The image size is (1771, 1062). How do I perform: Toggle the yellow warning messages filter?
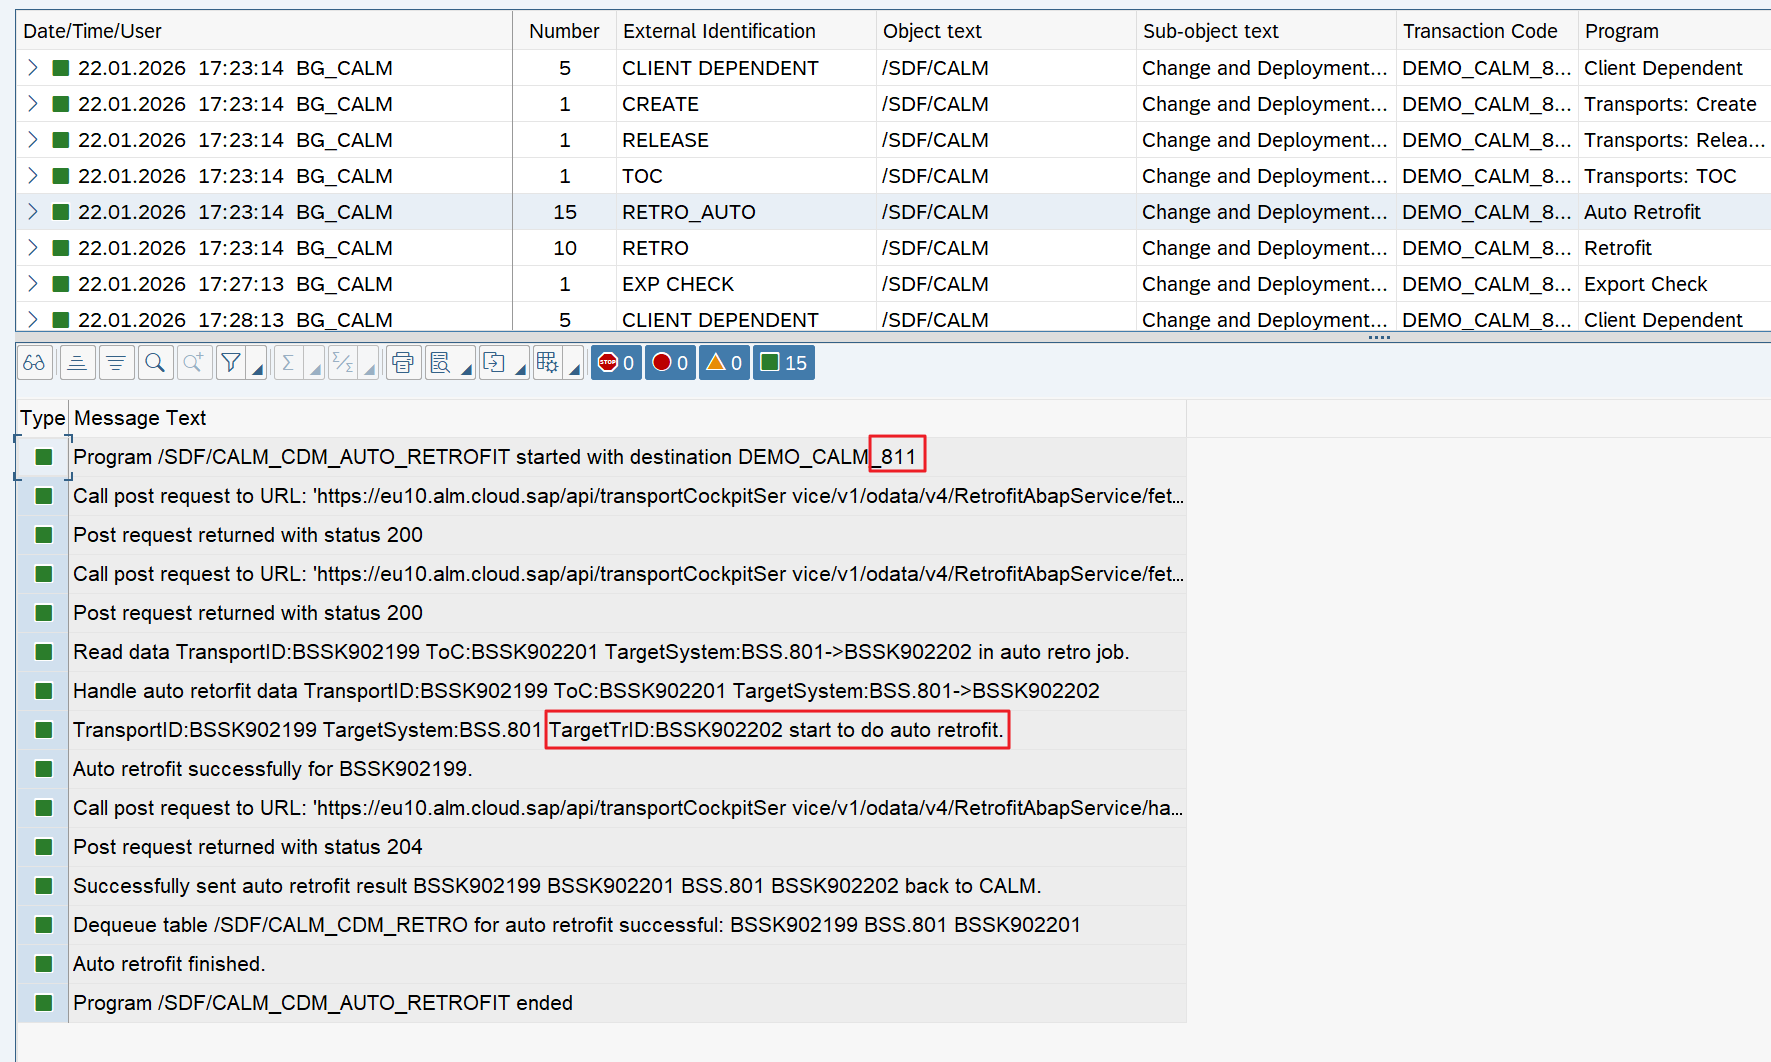click(724, 363)
